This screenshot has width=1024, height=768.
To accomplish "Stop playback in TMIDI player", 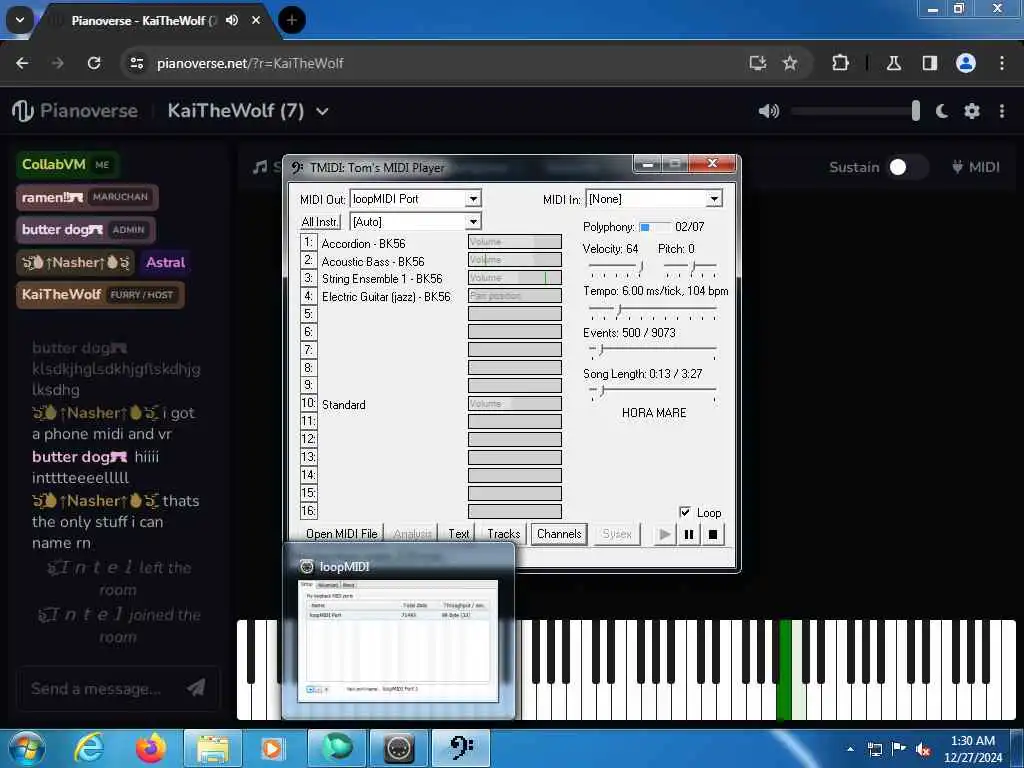I will [713, 534].
